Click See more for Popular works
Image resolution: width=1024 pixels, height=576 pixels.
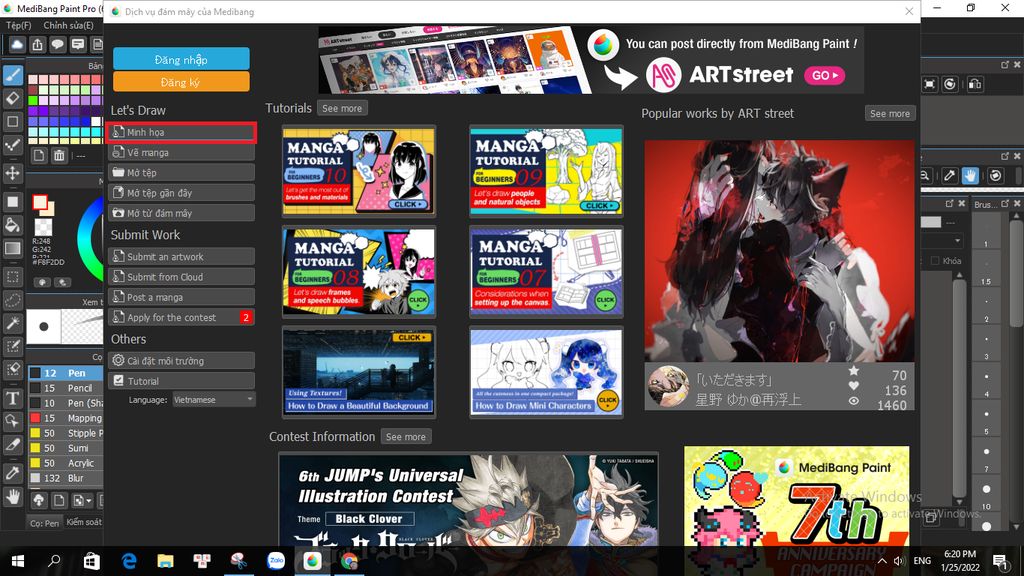[889, 113]
